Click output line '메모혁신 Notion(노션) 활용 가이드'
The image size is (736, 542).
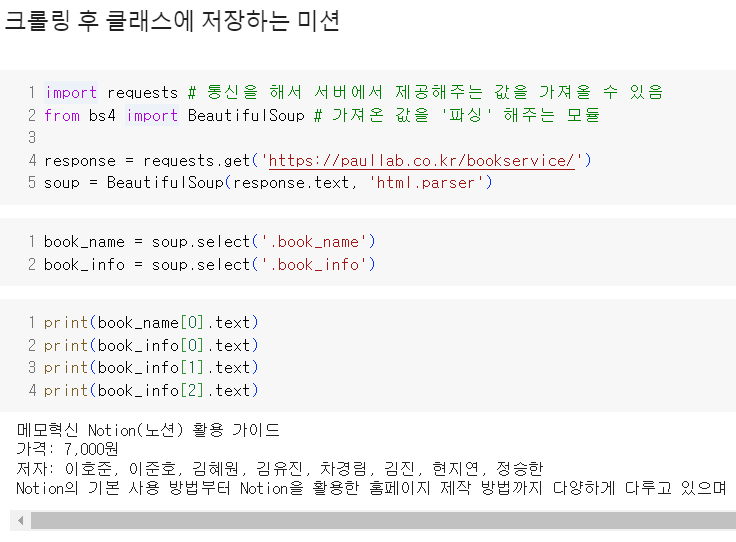148,430
